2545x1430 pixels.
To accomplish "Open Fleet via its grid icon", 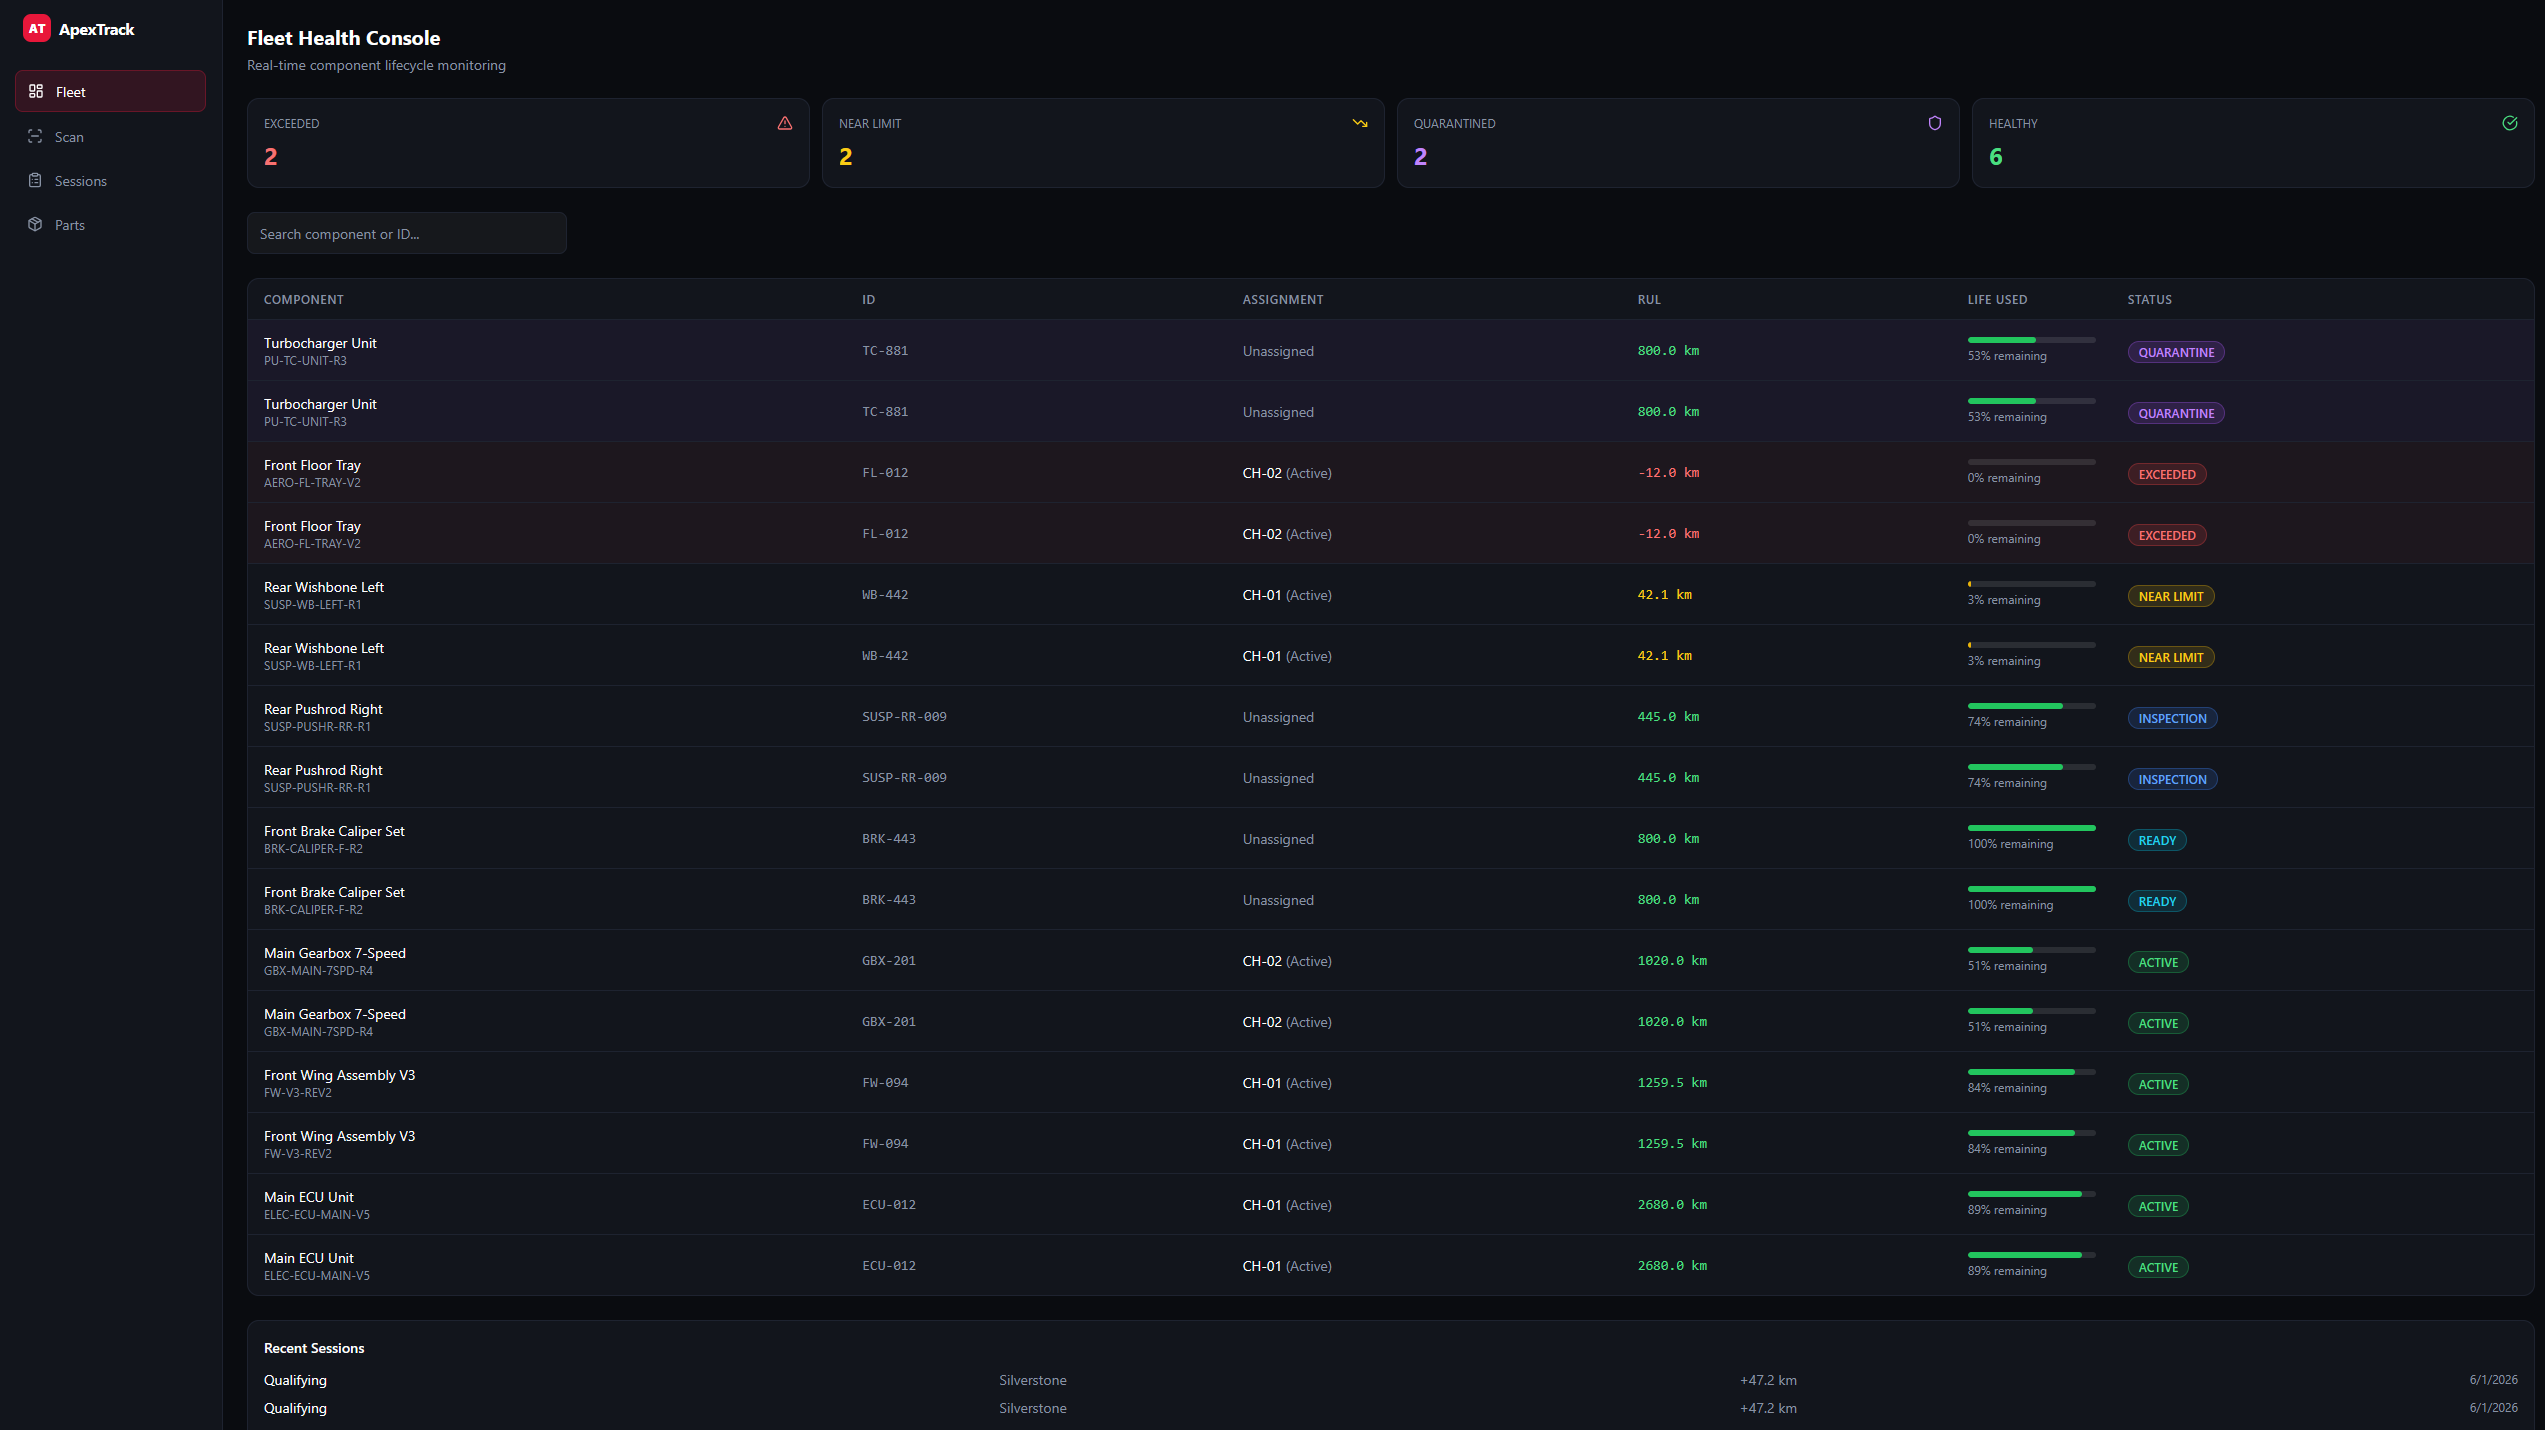I will click(36, 91).
